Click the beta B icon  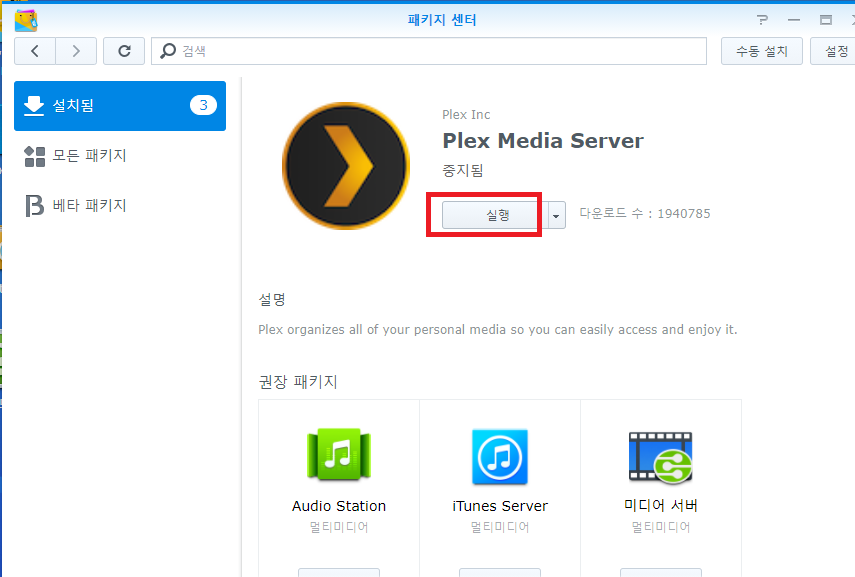34,206
